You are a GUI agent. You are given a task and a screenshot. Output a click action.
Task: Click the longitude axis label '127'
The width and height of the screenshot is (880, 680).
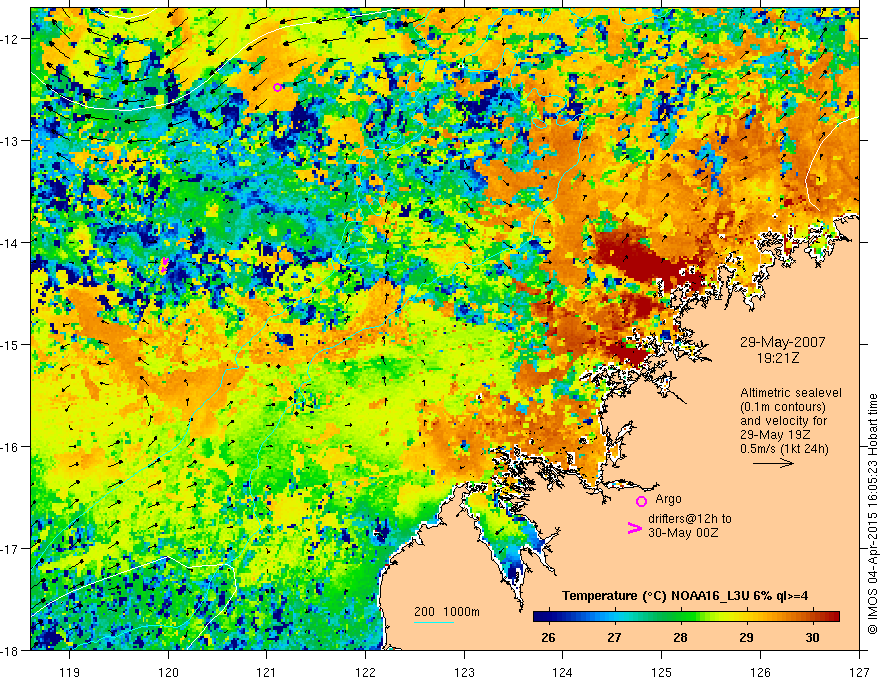click(859, 672)
